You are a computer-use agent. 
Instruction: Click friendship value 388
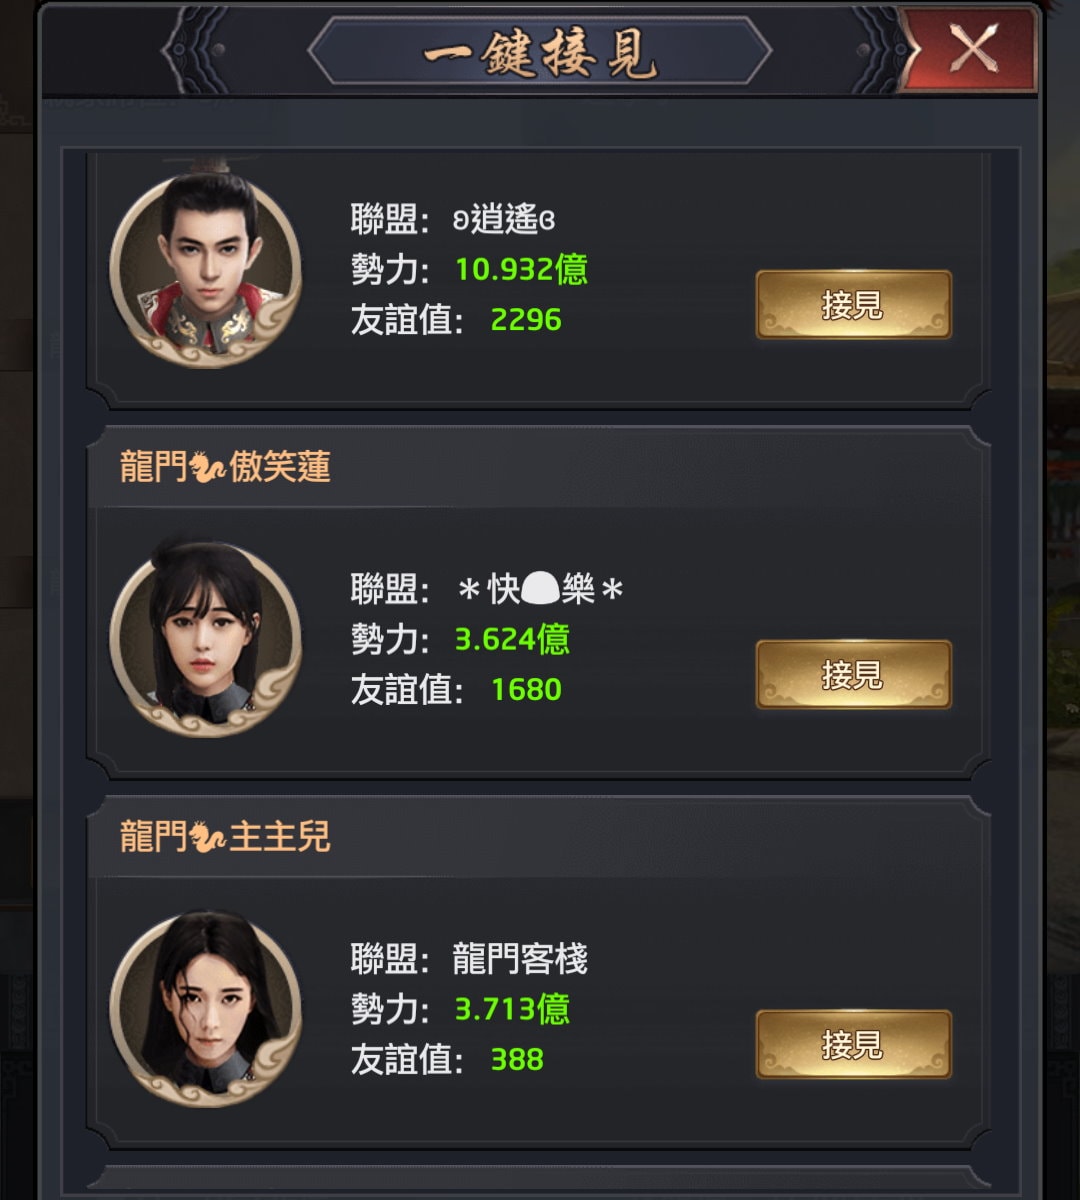pyautogui.click(x=517, y=1060)
